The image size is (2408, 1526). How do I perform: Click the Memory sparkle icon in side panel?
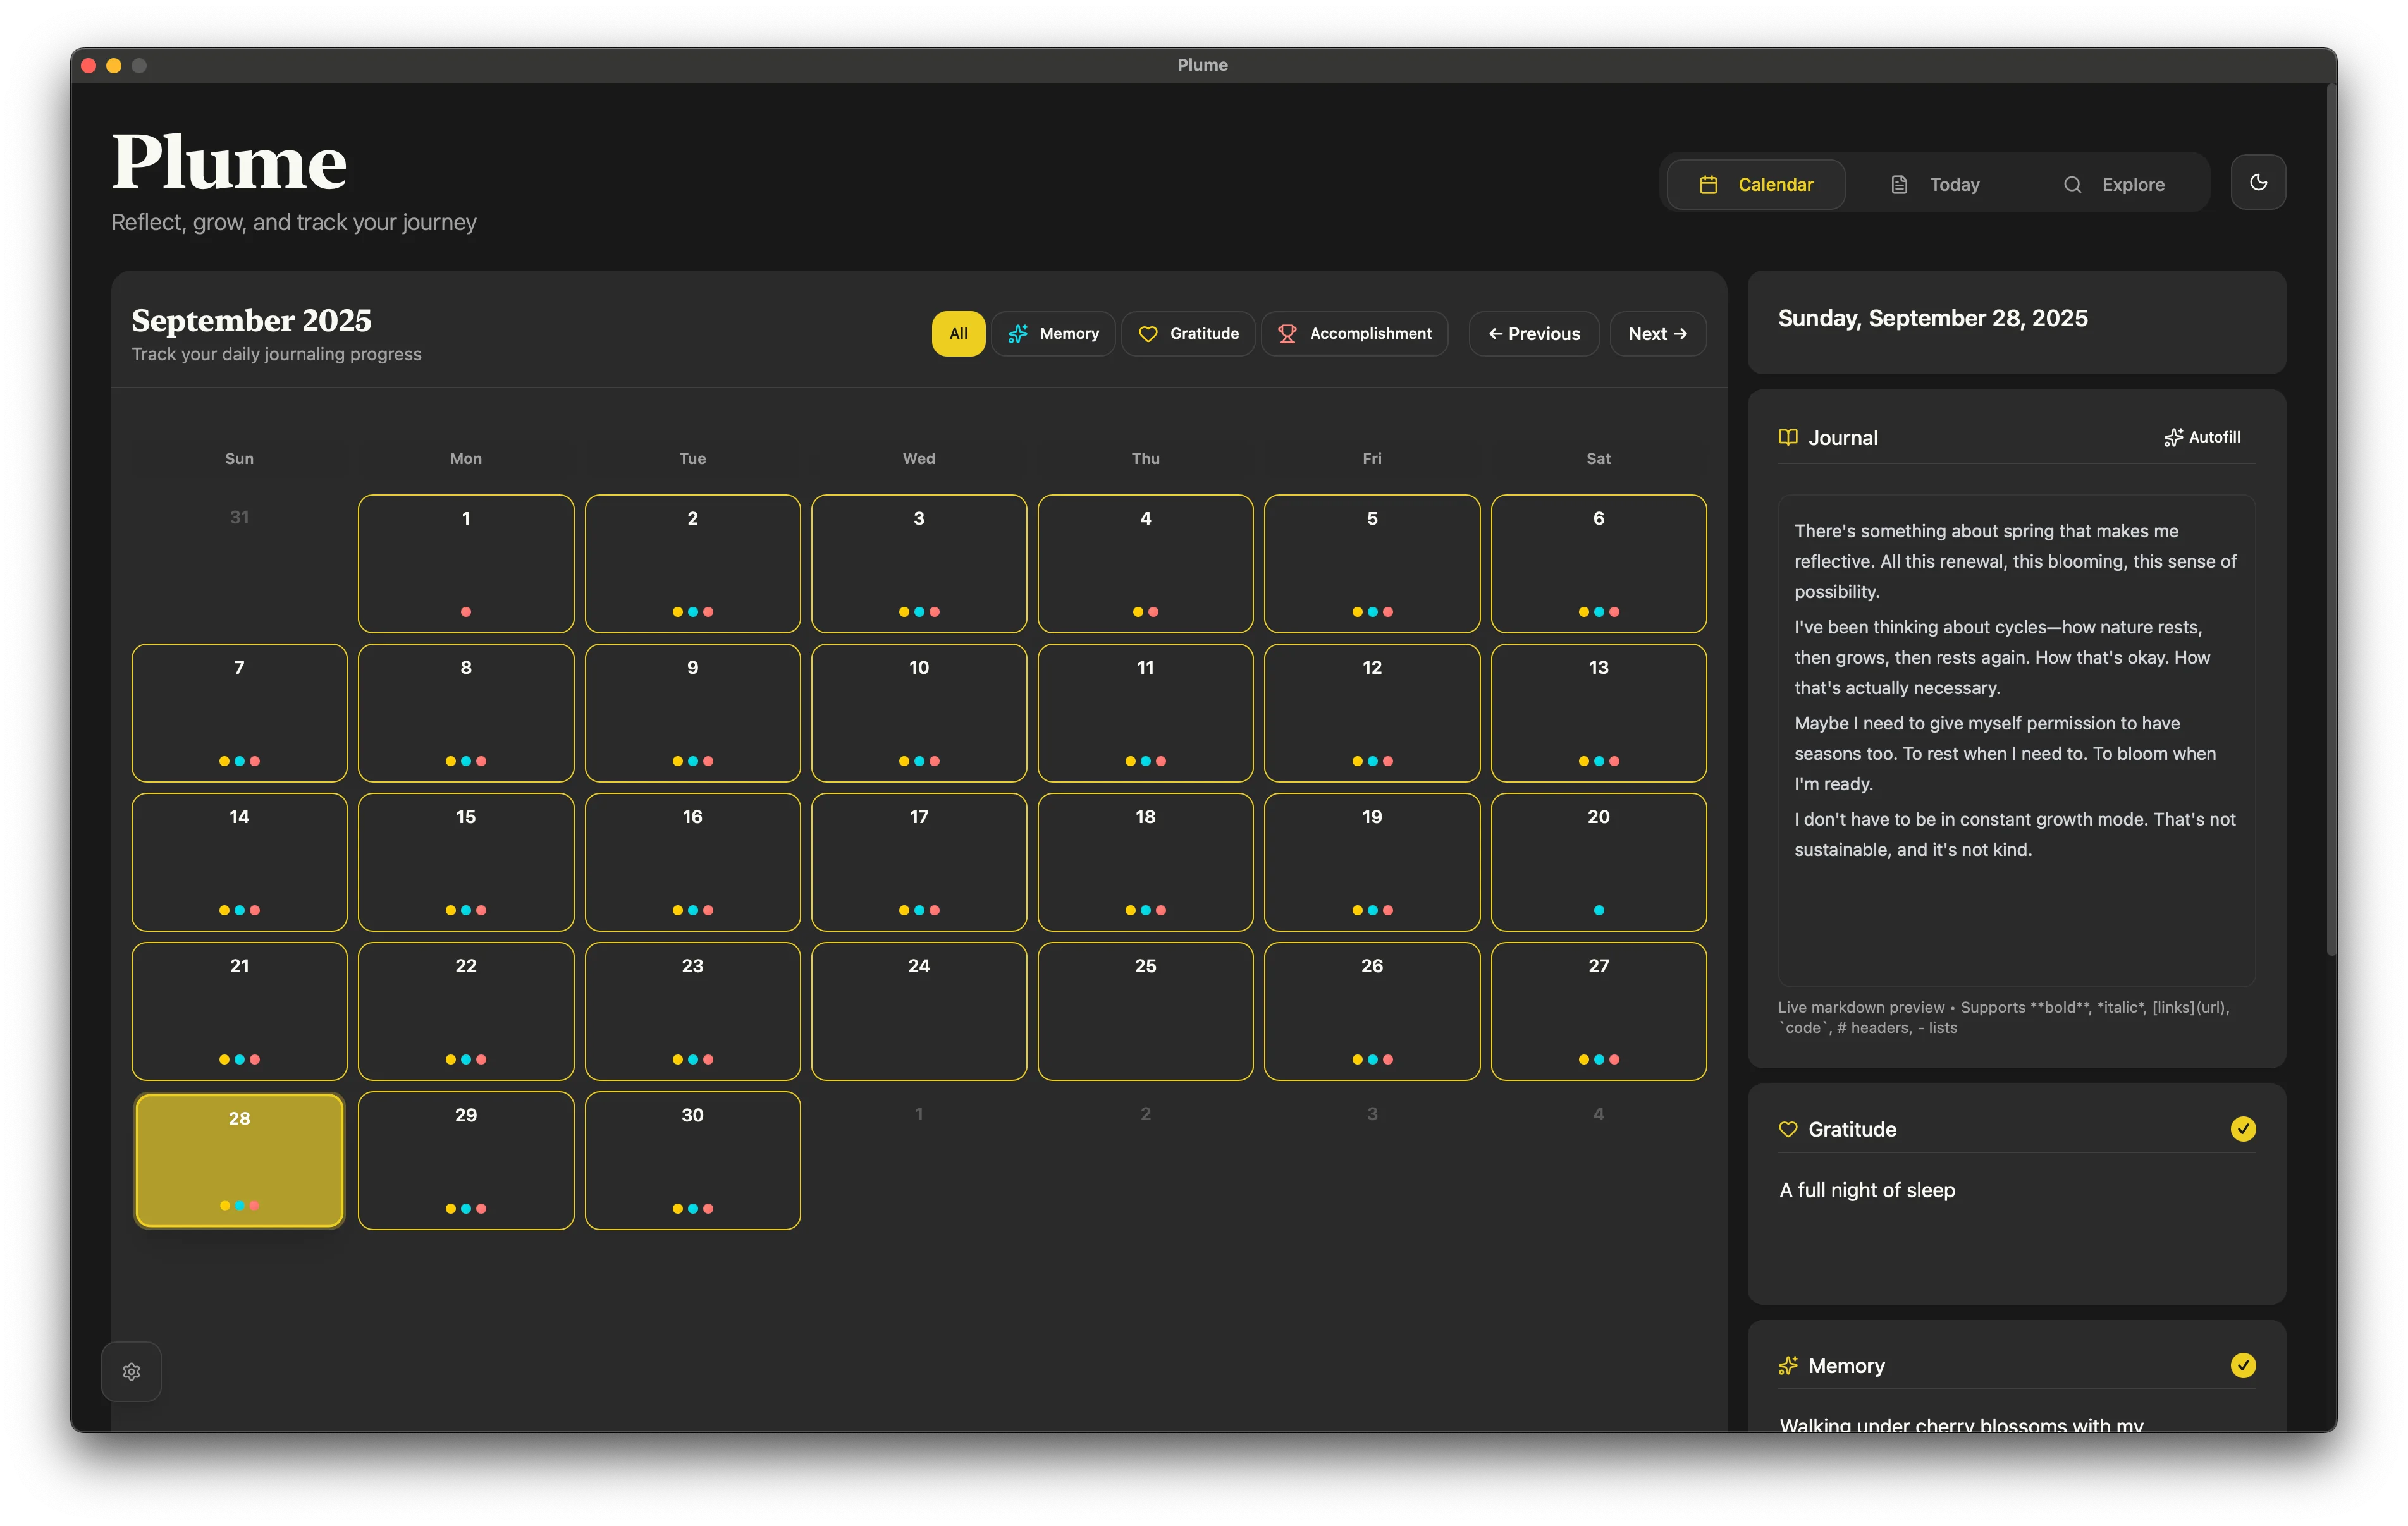click(x=1788, y=1365)
